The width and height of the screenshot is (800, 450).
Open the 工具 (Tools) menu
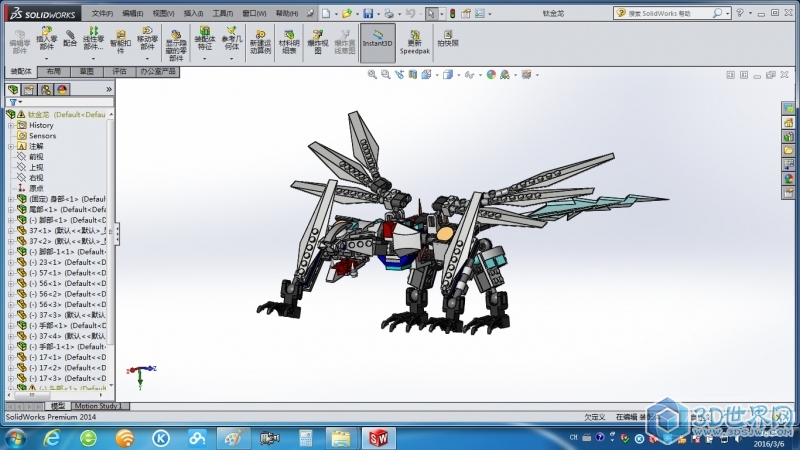click(x=222, y=14)
